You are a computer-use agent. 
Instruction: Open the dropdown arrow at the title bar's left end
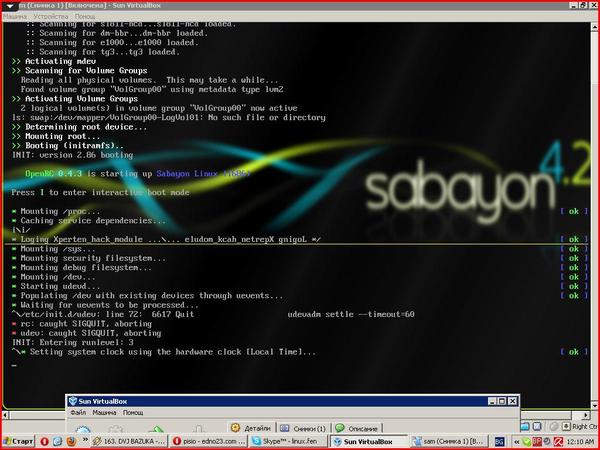tap(10, 6)
